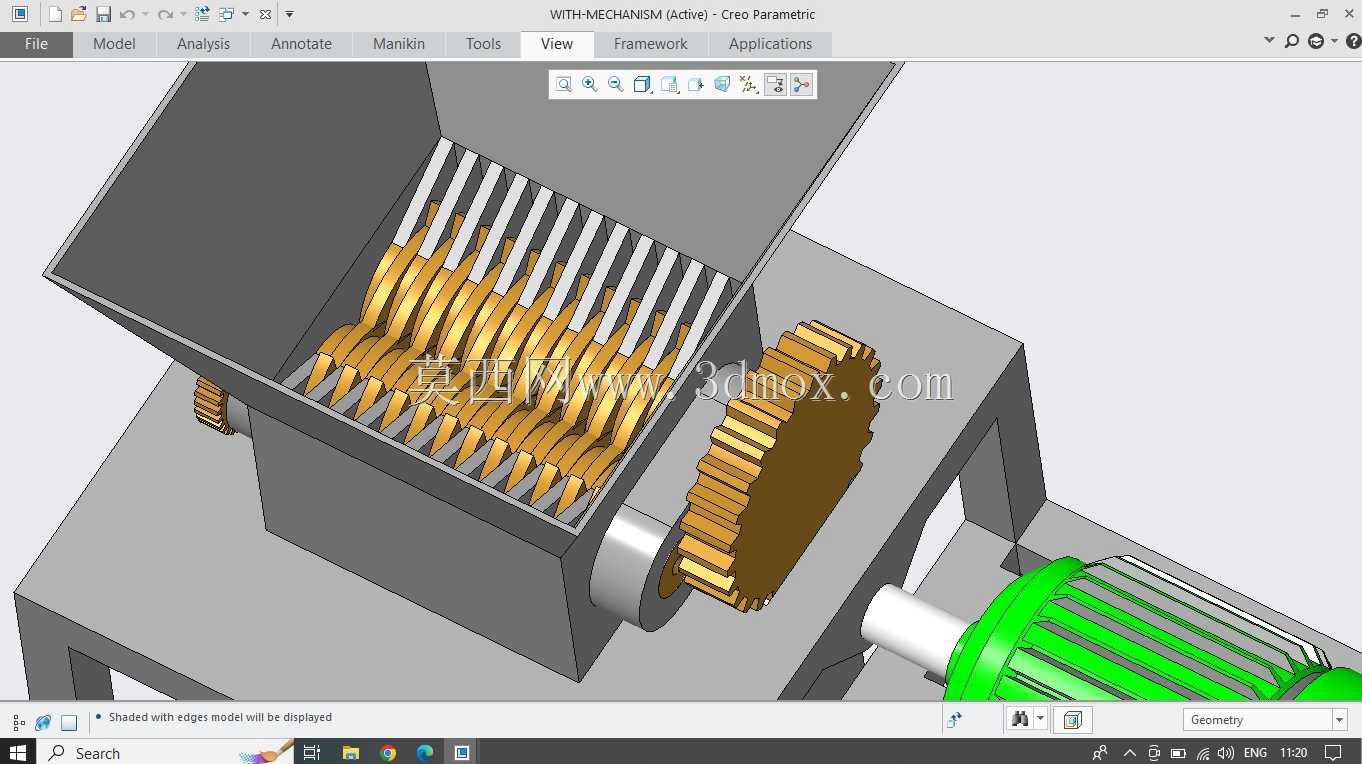The height and width of the screenshot is (764, 1362).
Task: Click the regeneration status icon in the status bar
Action: [x=954, y=719]
